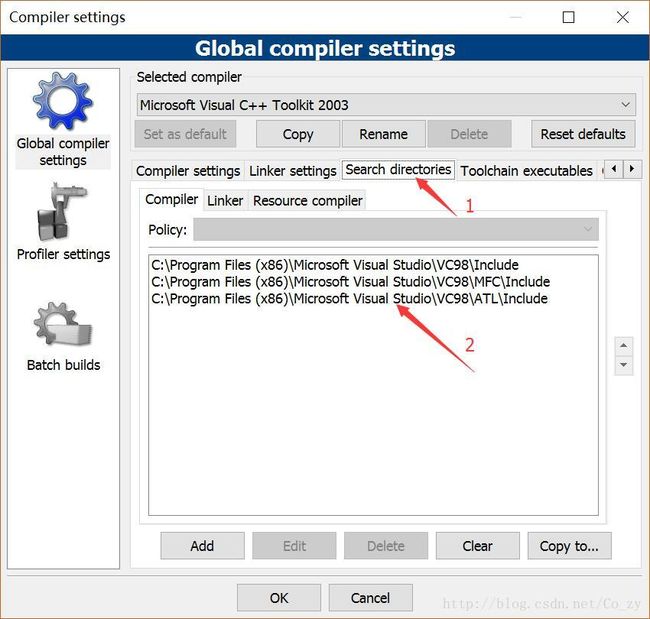Viewport: 650px width, 619px height.
Task: Click the Cancel button
Action: (x=370, y=597)
